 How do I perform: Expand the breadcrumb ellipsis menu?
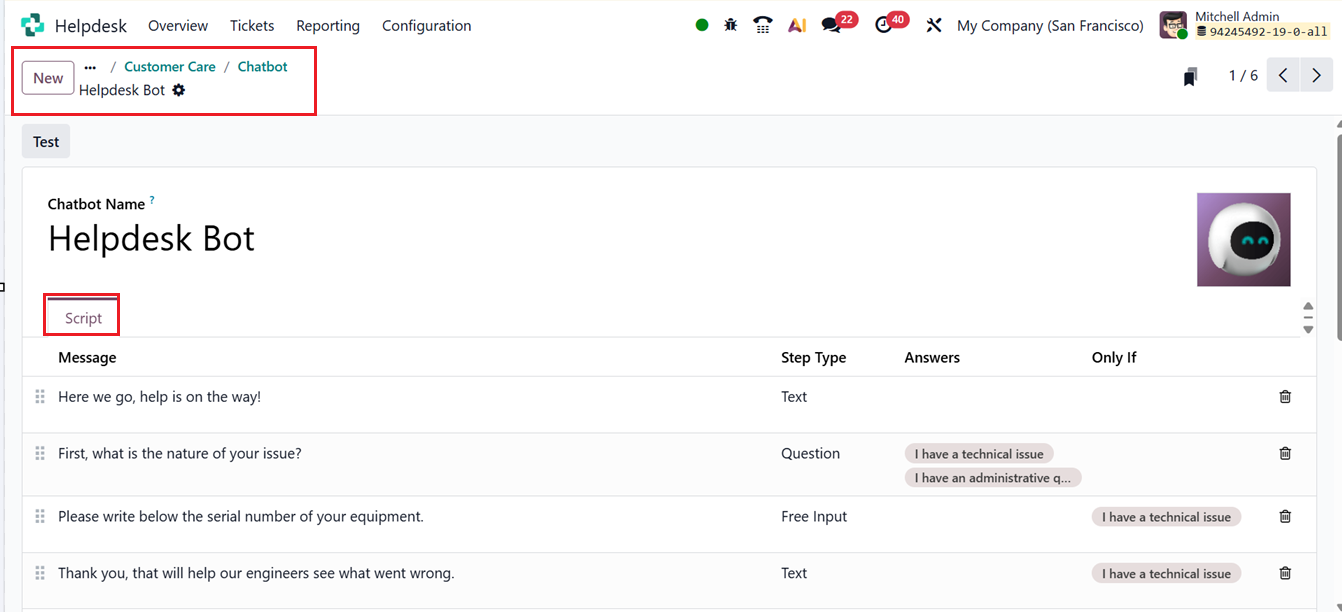(90, 67)
